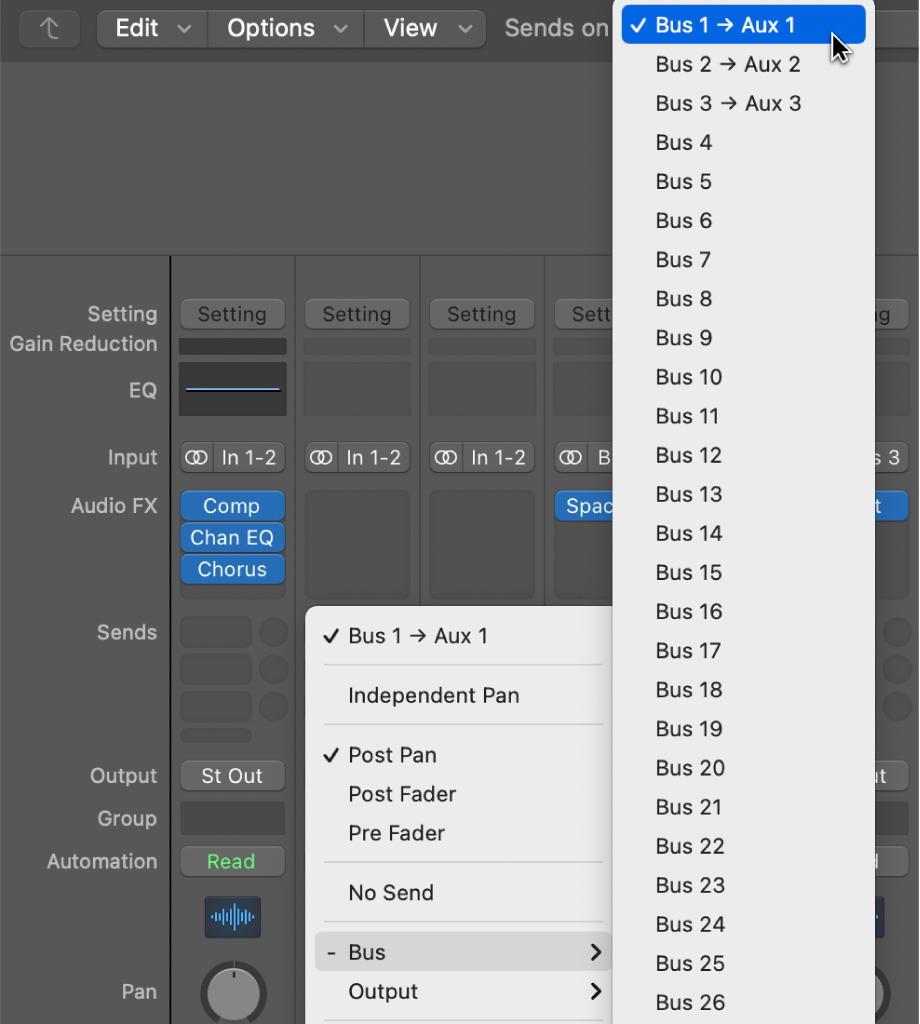
Task: Select Bus 20 from the bus list
Action: pyautogui.click(x=744, y=768)
